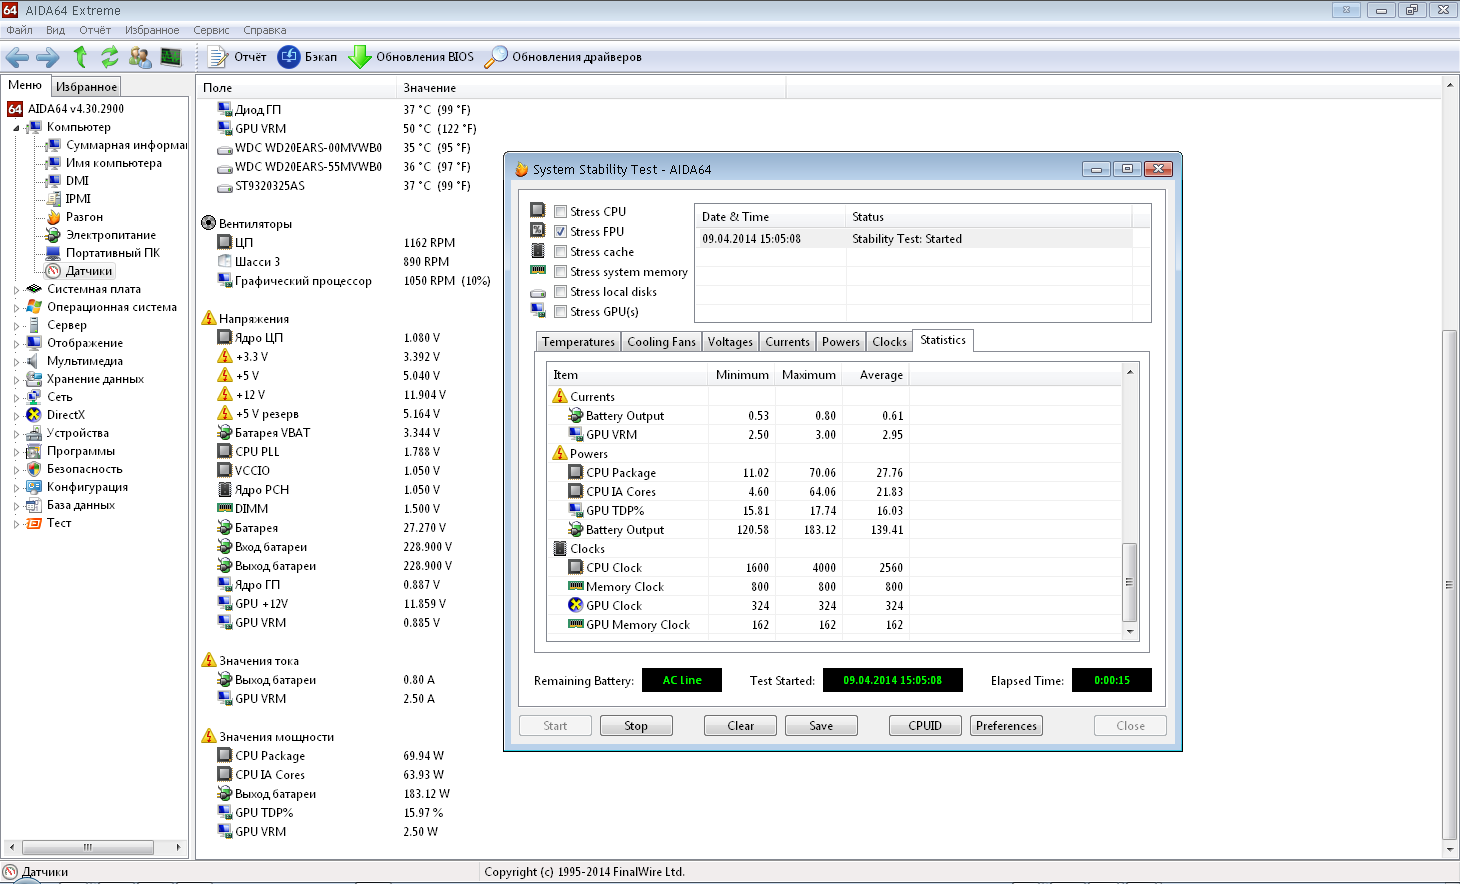
Task: Open the CPUID panel
Action: 925,726
